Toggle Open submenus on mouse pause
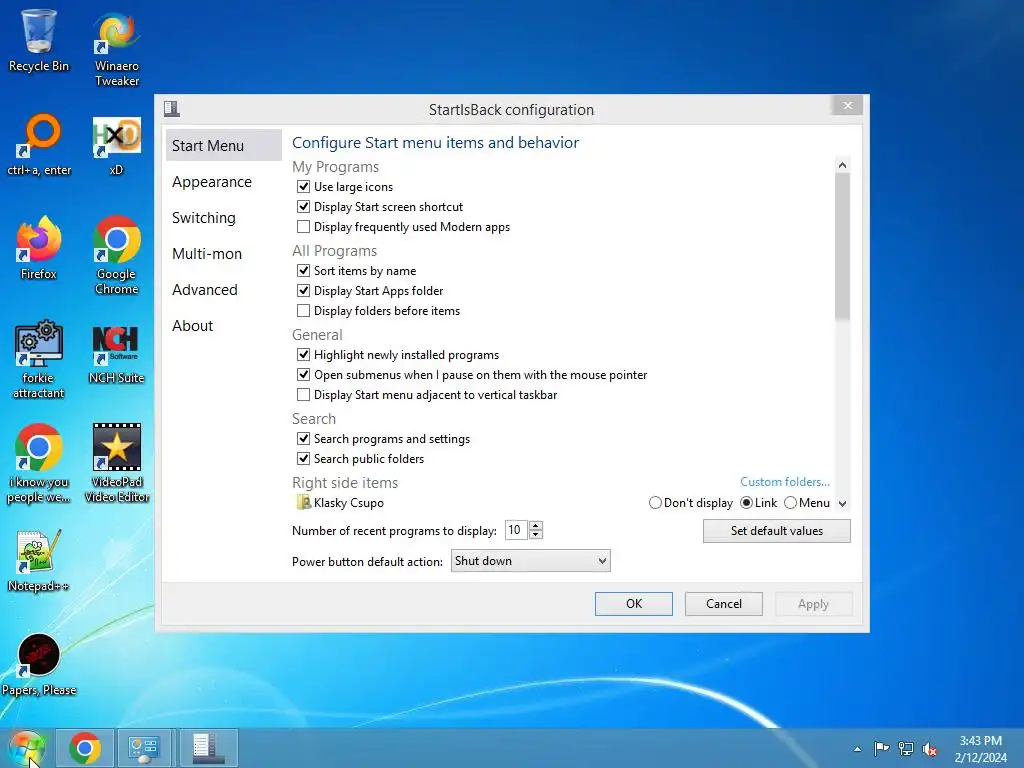Screen dimensions: 1024x768 pyautogui.click(x=303, y=375)
